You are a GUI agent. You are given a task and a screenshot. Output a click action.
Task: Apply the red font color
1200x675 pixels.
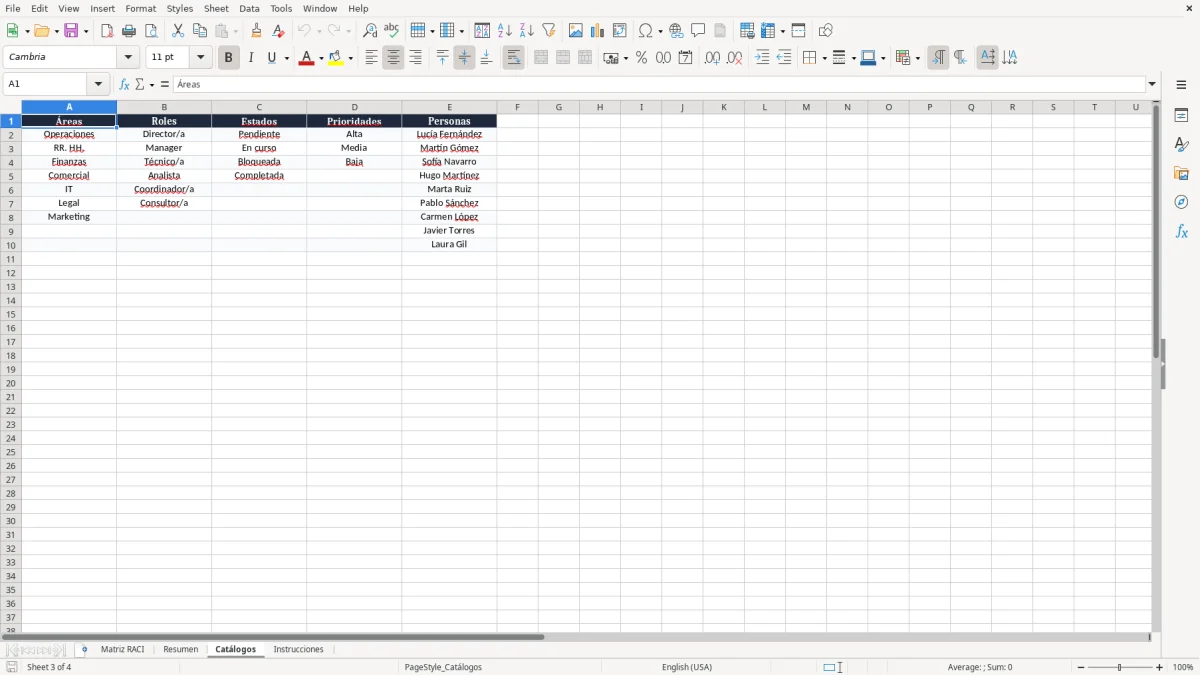pyautogui.click(x=306, y=58)
